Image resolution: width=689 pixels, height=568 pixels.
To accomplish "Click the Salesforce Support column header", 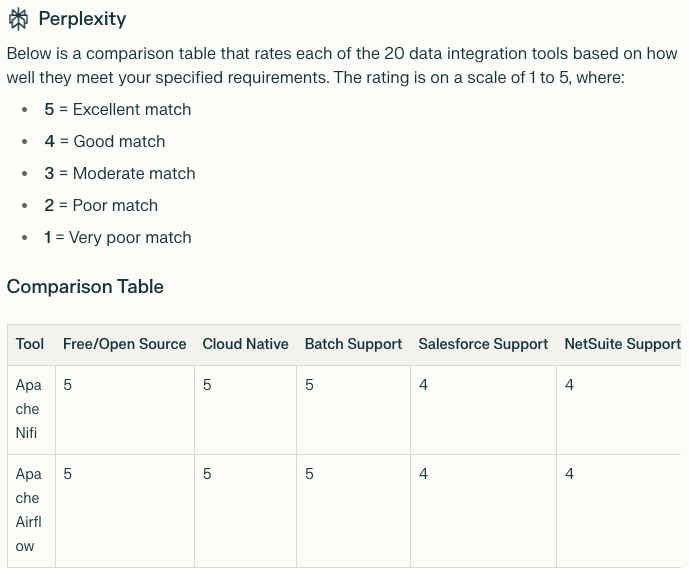I will 483,344.
